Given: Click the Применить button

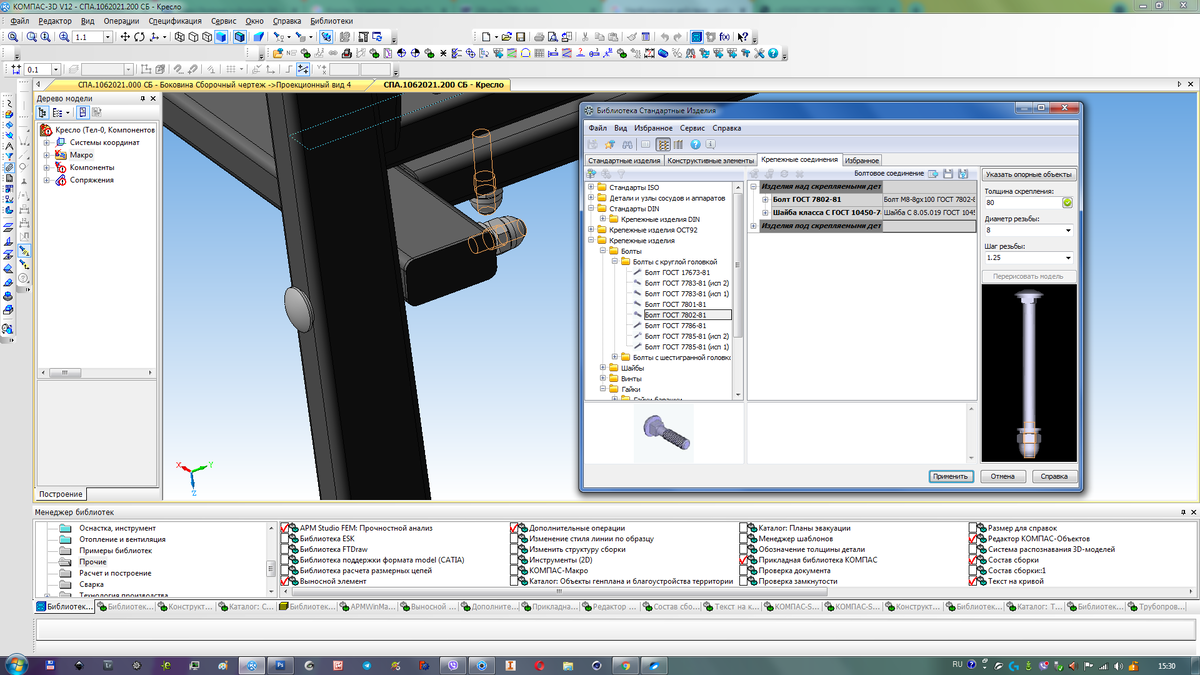Looking at the screenshot, I should coord(951,477).
